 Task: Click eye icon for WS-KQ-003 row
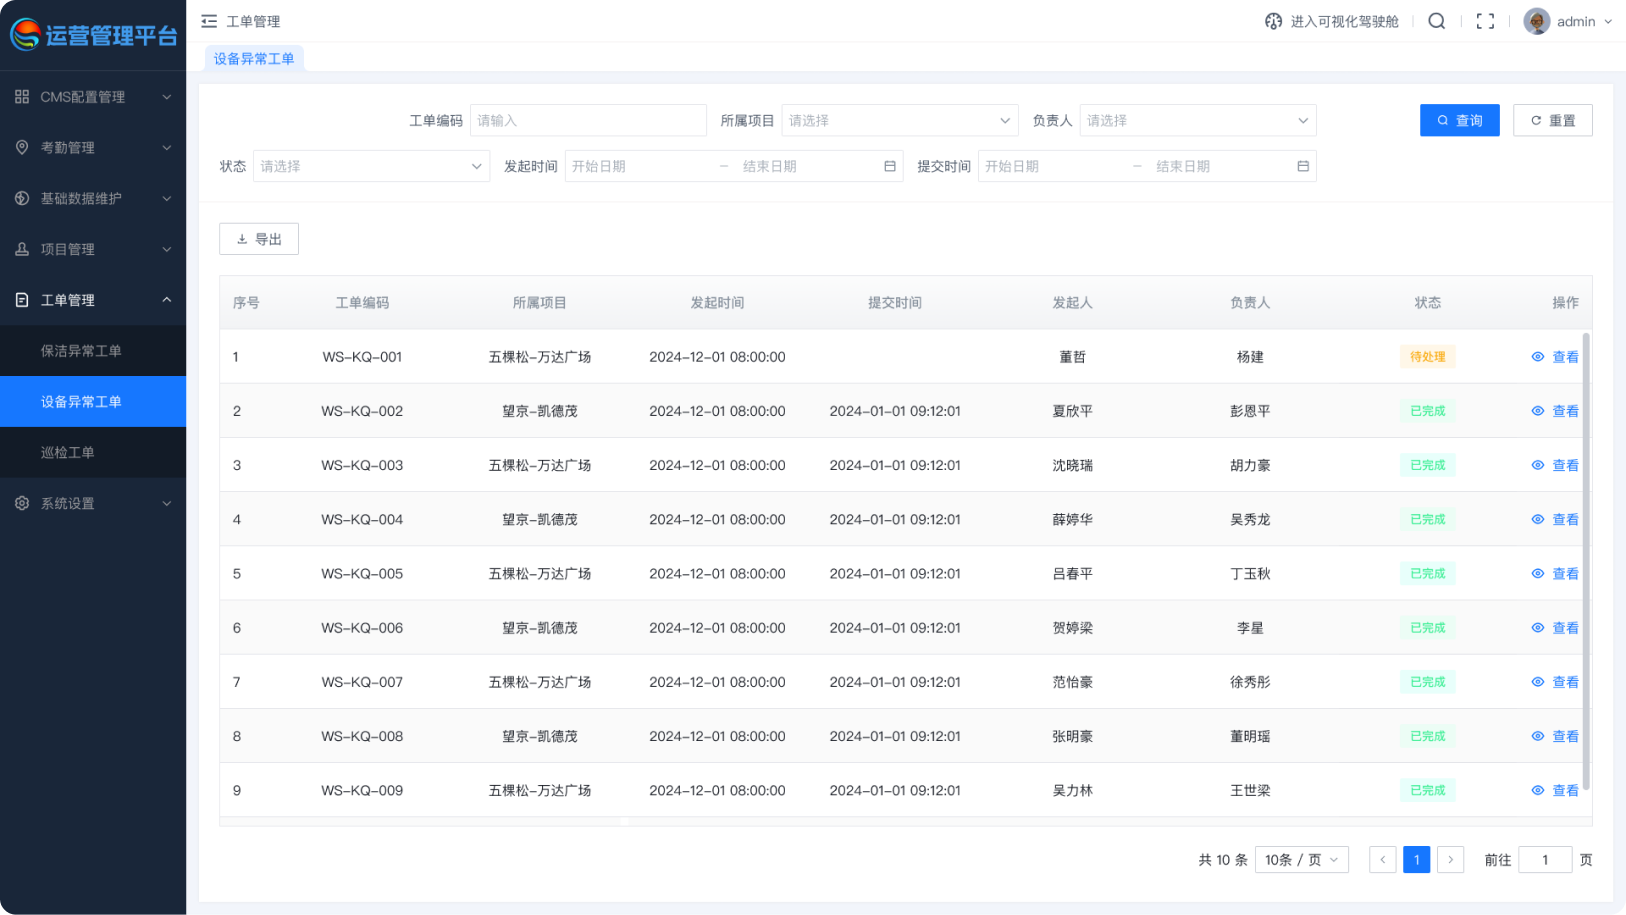pyautogui.click(x=1538, y=465)
